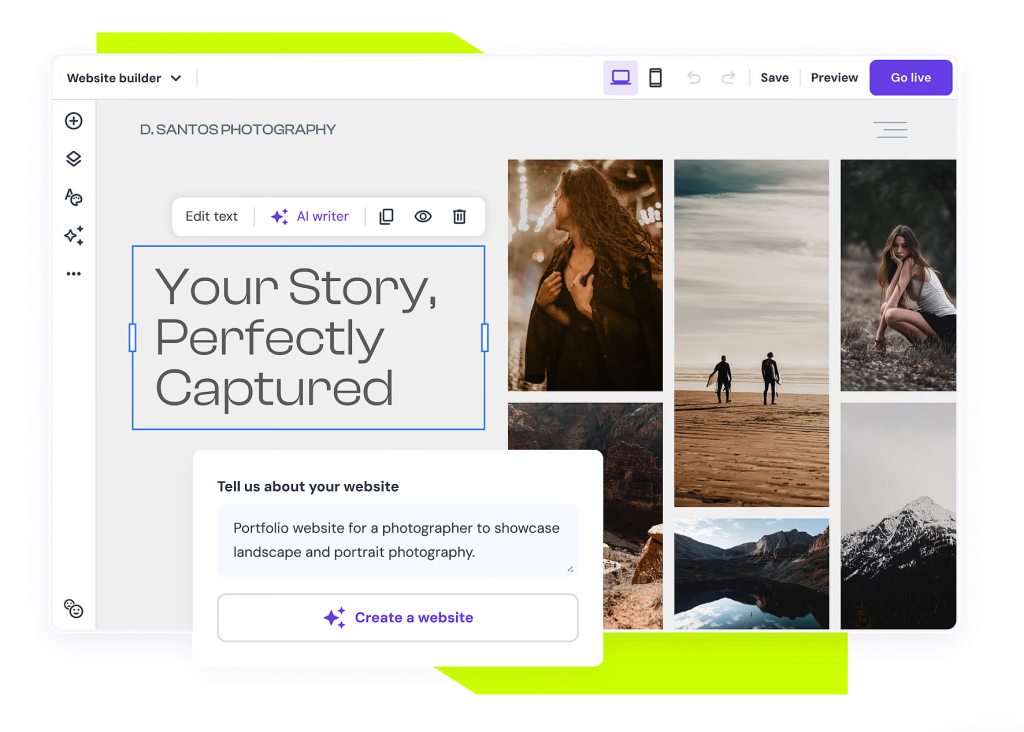Delete the heading with the trash icon
The height and width of the screenshot is (732, 1024).
click(x=459, y=216)
